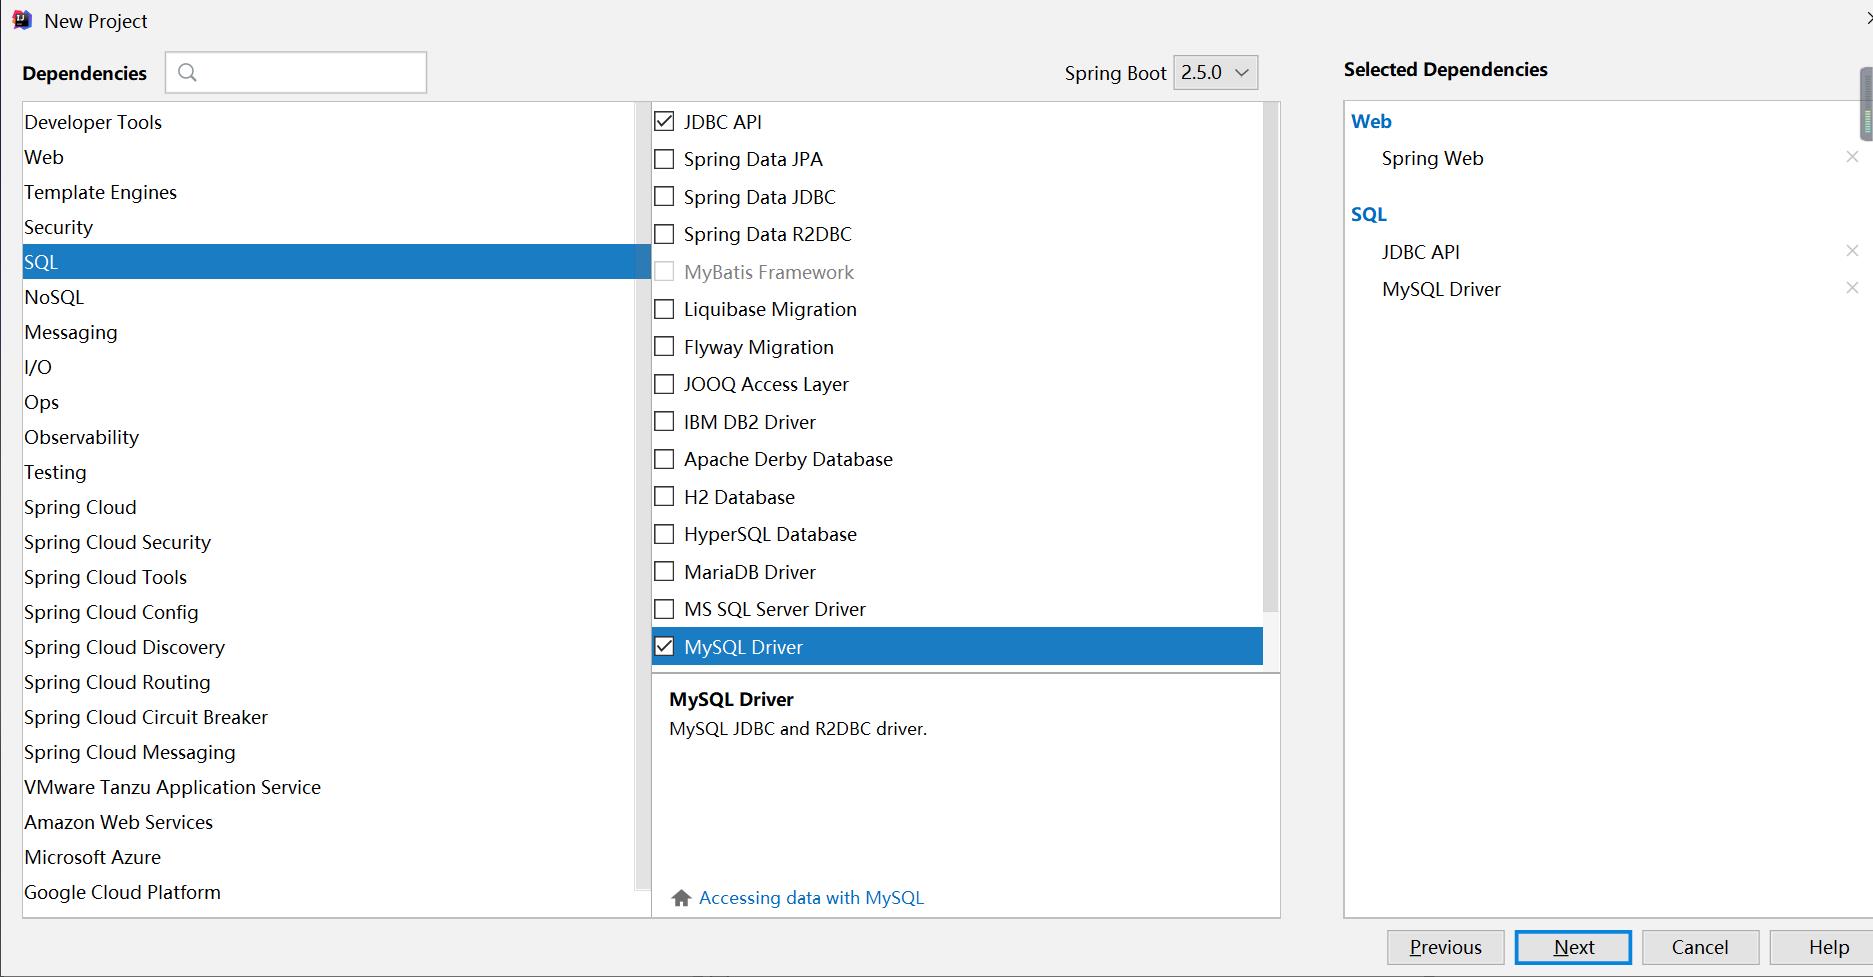Choose Spring Cloud Config category
The height and width of the screenshot is (977, 1873).
tap(329, 612)
